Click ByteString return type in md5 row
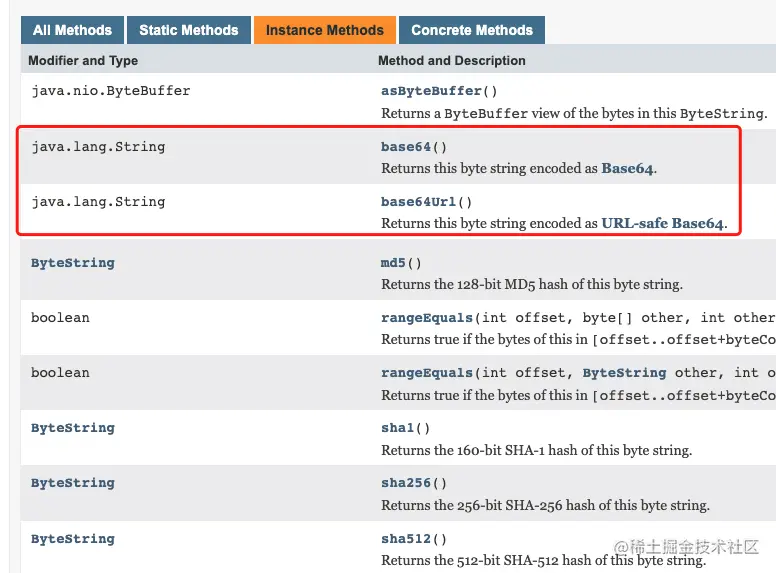Image resolution: width=776 pixels, height=573 pixels. tap(73, 263)
